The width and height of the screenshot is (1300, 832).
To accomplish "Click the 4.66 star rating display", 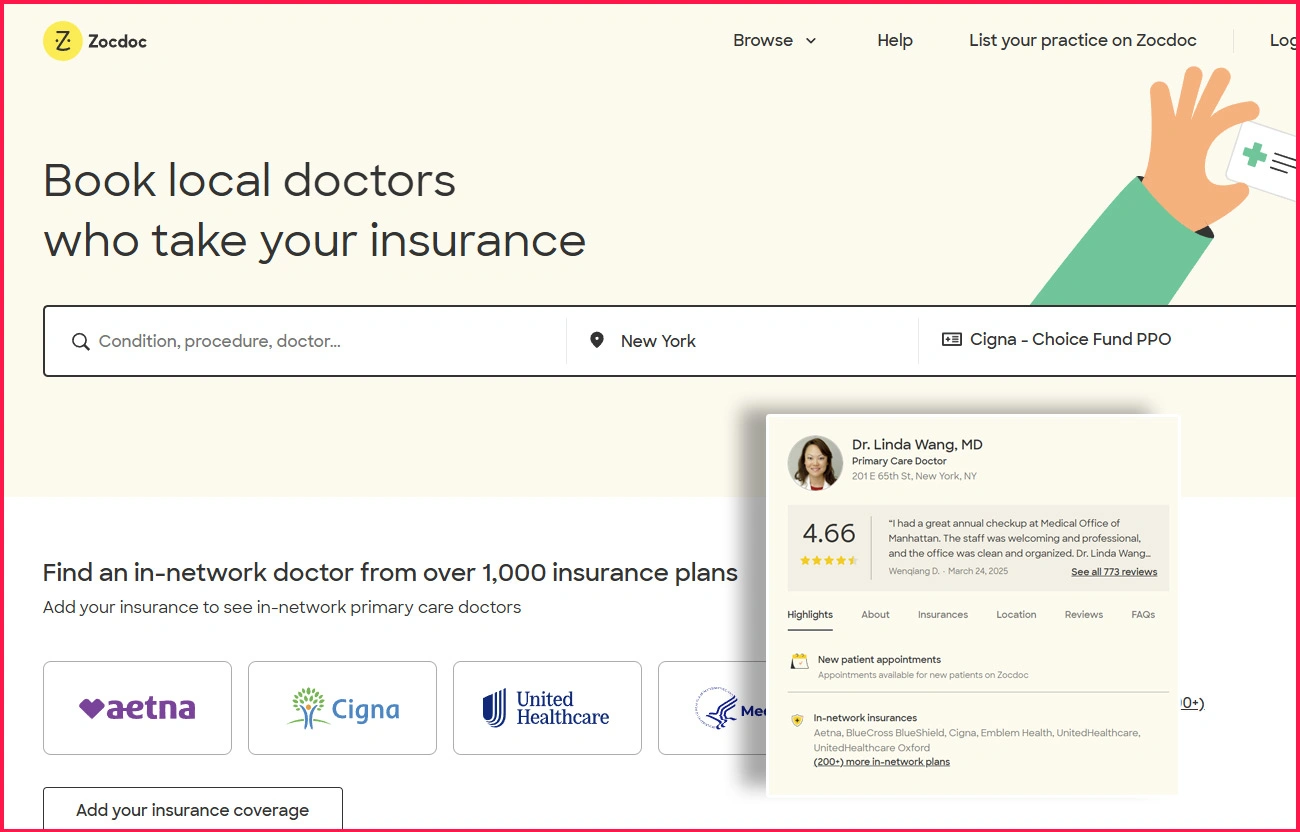I will coord(829,543).
